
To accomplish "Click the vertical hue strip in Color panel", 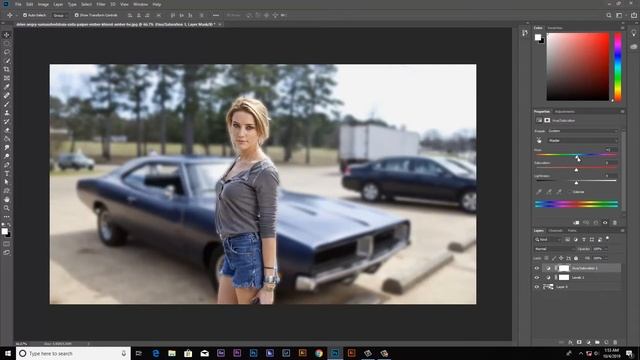I will (x=618, y=67).
